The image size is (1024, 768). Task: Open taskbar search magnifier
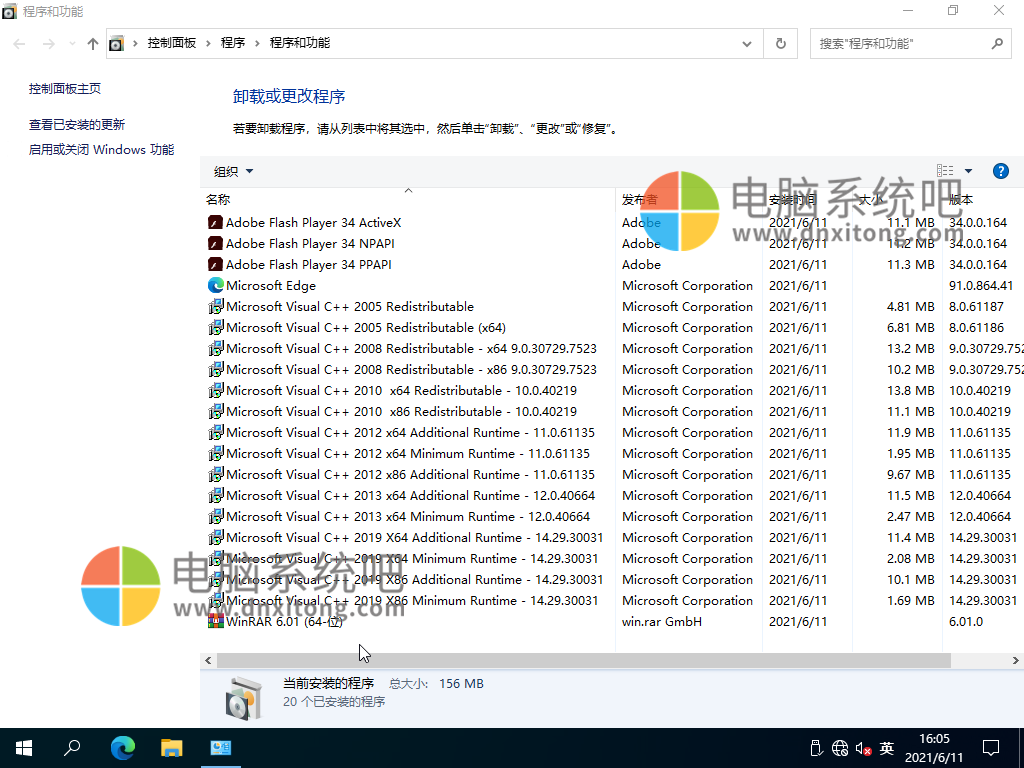click(x=72, y=748)
